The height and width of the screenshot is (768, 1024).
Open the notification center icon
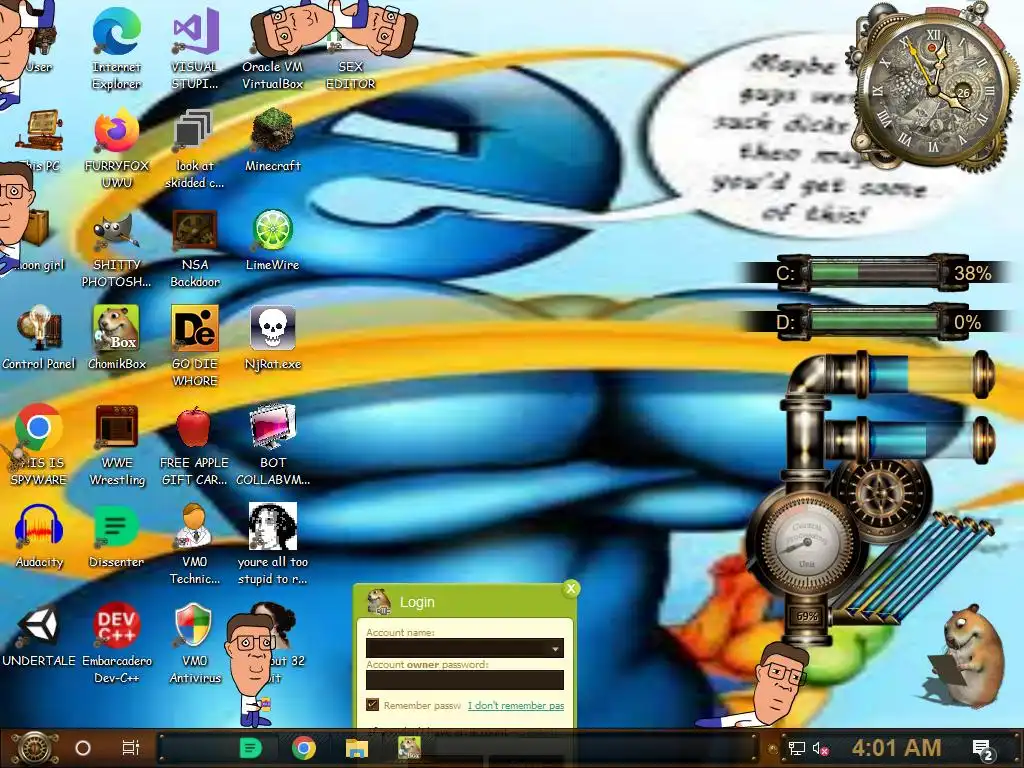pos(983,749)
